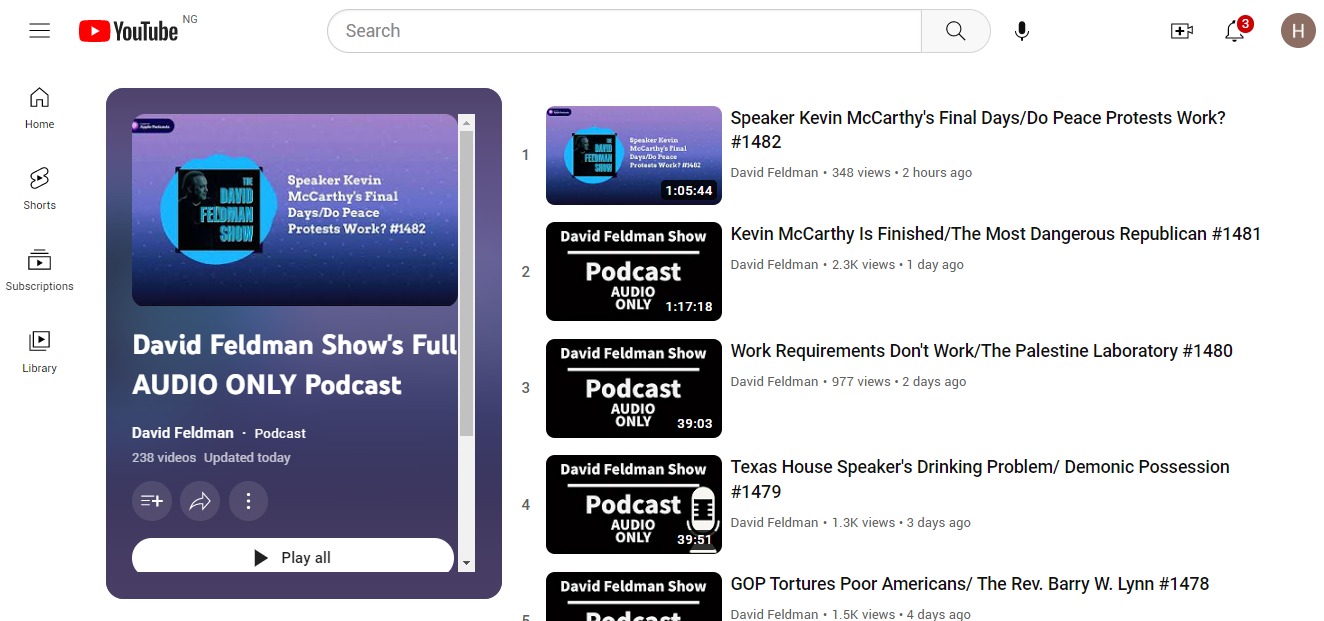This screenshot has width=1324, height=621.
Task: Open episode #1480 thumbnail
Action: click(x=634, y=388)
